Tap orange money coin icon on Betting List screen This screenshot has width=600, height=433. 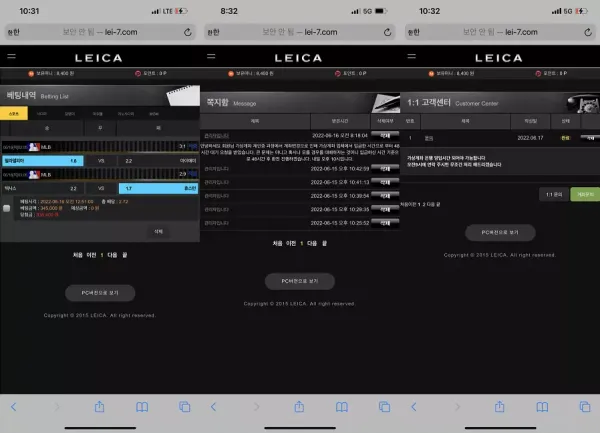coord(31,73)
